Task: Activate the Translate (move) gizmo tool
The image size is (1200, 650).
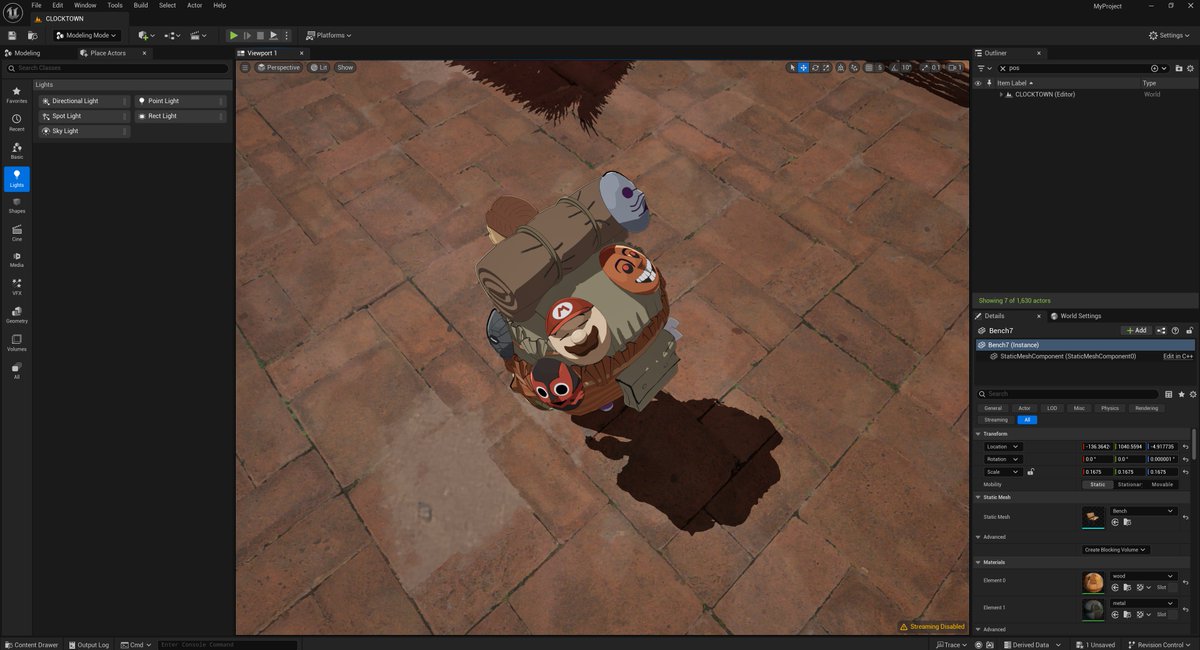Action: 804,67
